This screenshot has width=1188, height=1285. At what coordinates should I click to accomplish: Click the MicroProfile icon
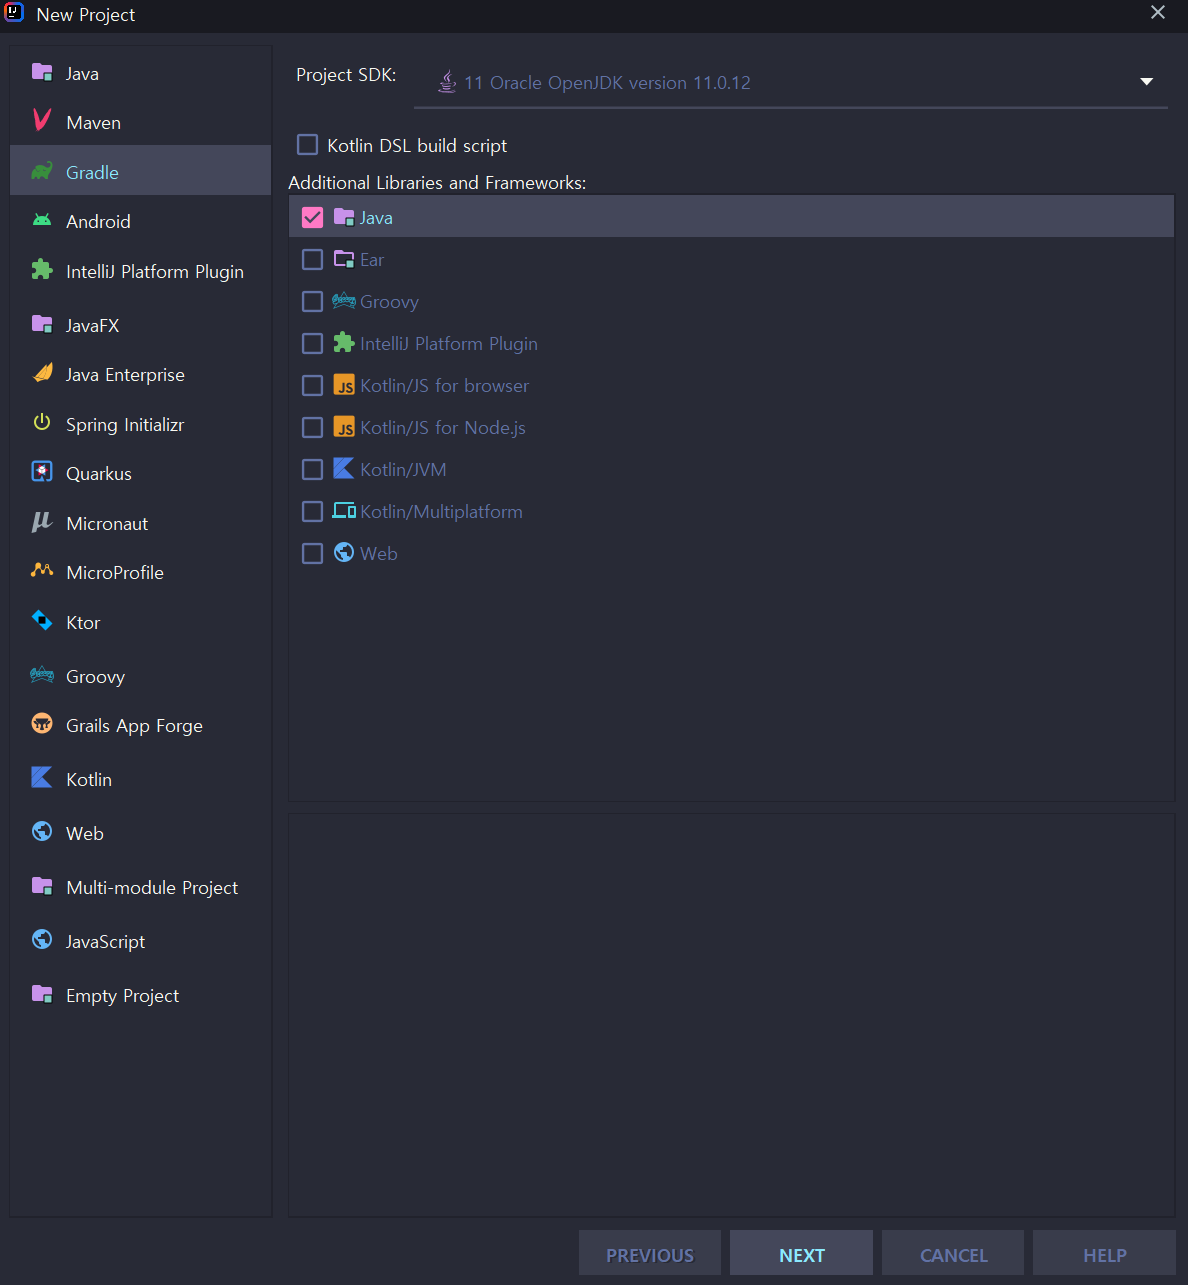pyautogui.click(x=42, y=571)
